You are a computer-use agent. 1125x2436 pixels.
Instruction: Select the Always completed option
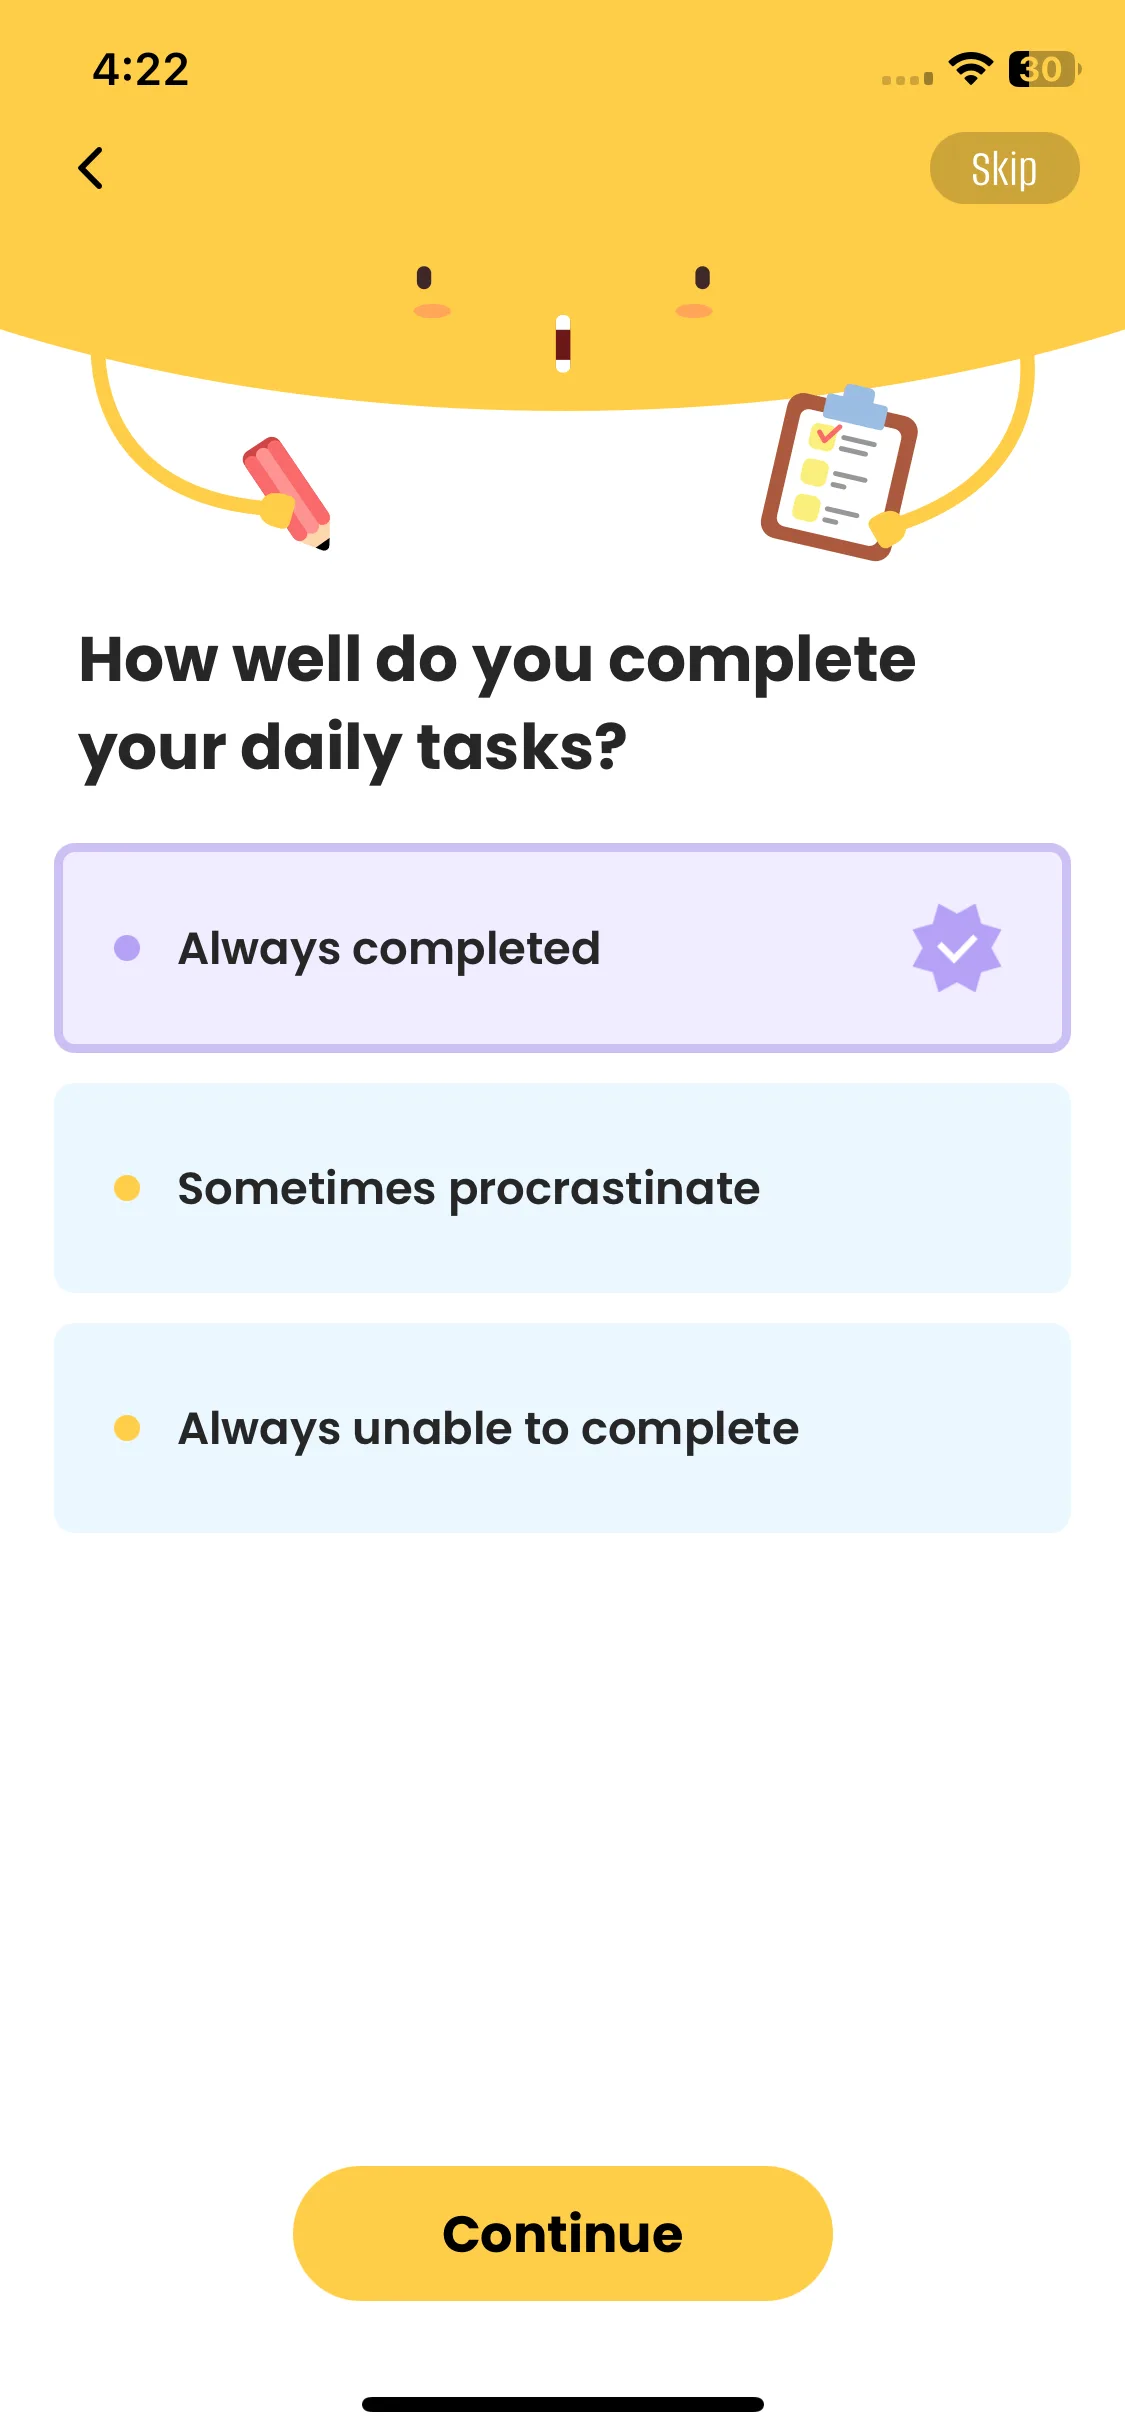click(x=562, y=948)
